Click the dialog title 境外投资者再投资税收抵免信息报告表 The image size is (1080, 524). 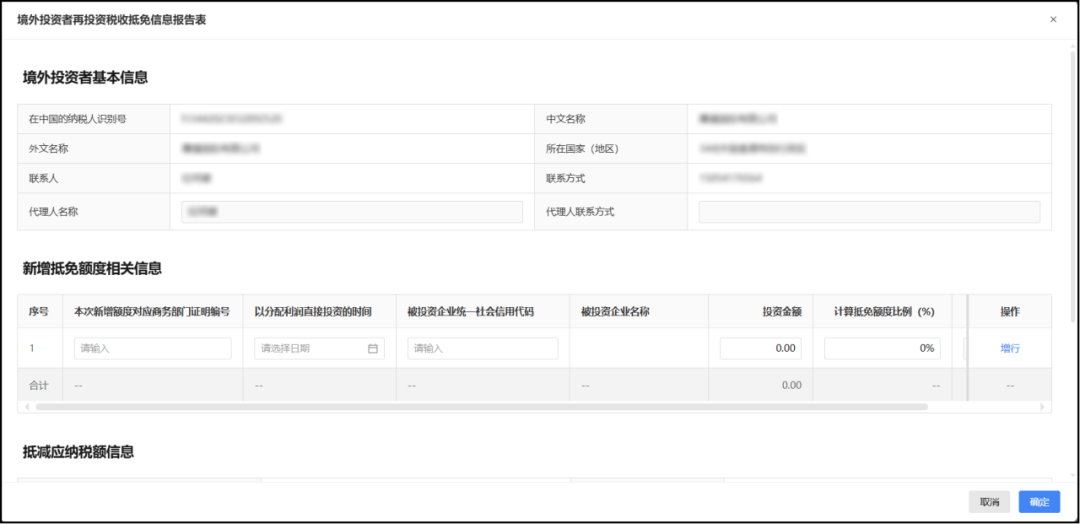112,20
